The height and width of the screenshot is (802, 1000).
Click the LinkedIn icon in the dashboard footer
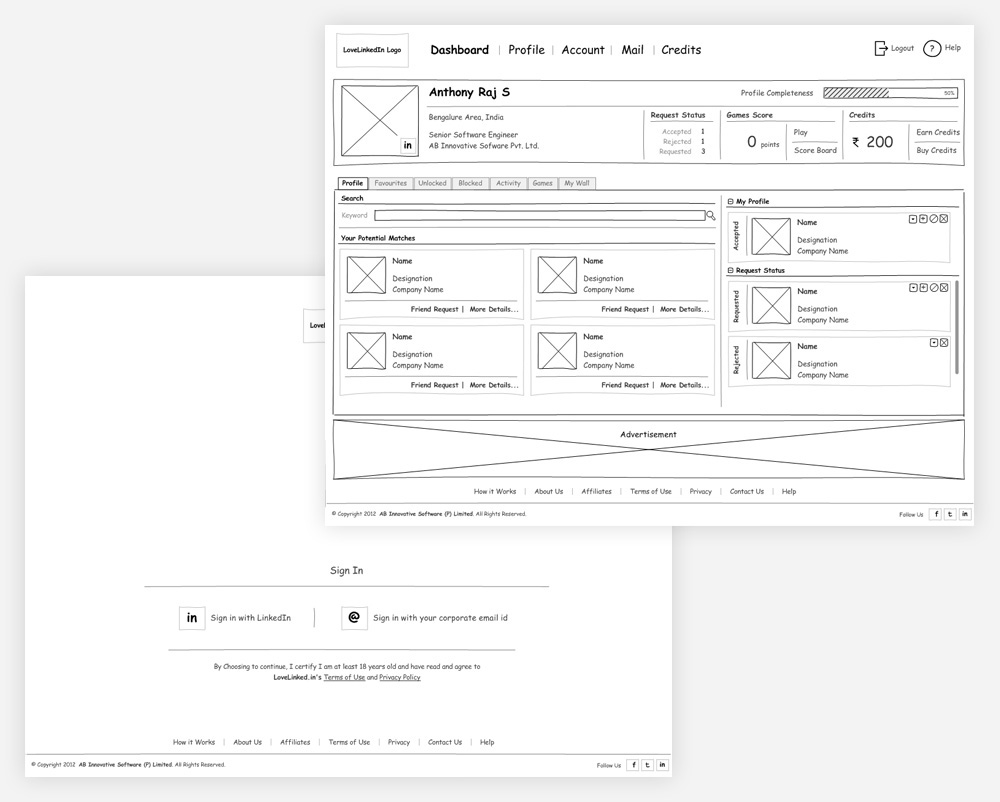965,514
